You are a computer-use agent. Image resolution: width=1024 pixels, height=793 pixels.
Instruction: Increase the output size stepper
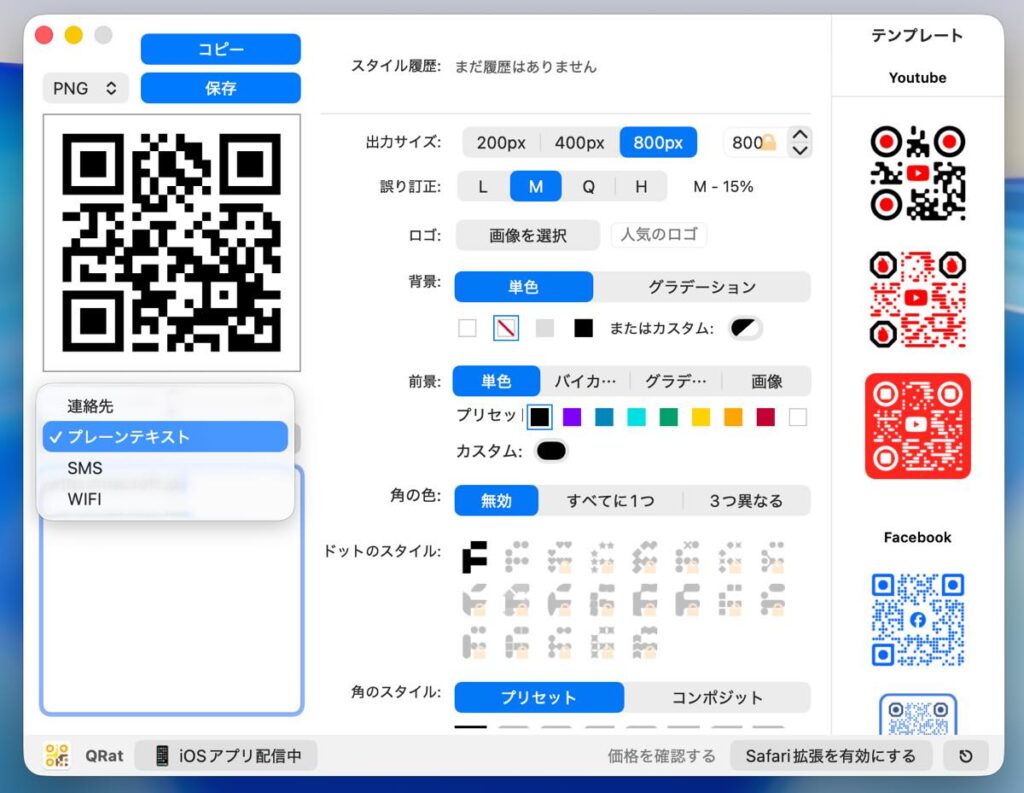coord(800,135)
